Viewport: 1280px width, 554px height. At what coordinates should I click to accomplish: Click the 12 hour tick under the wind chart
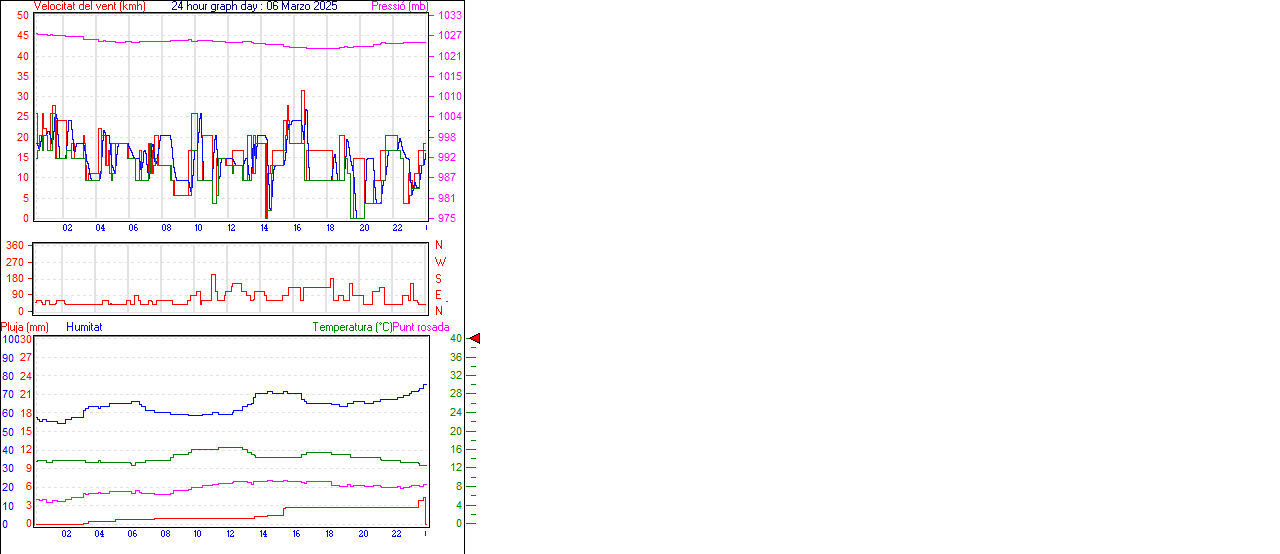[231, 228]
